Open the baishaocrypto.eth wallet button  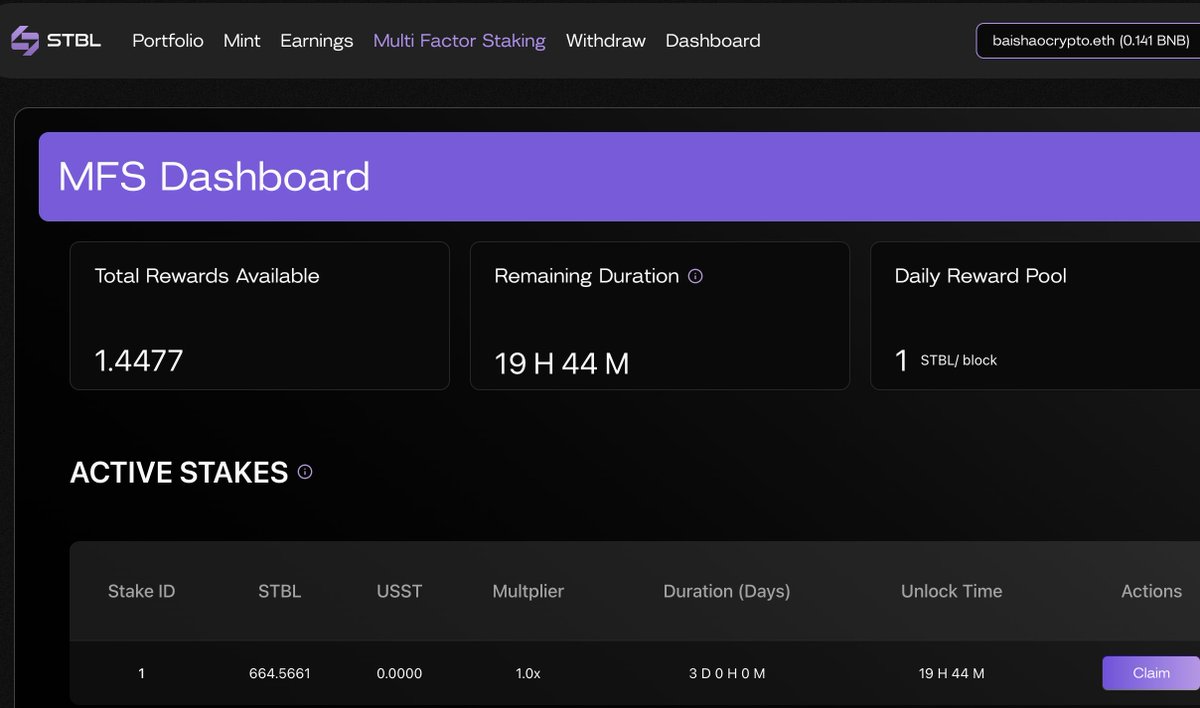coord(1090,41)
